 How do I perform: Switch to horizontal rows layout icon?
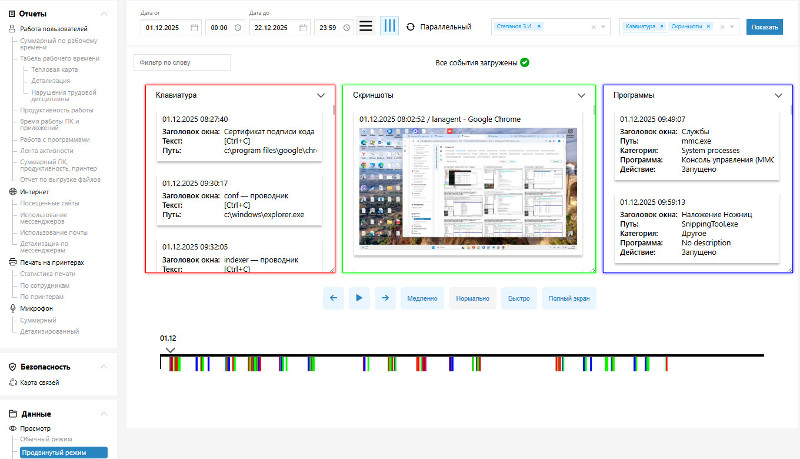tap(366, 26)
